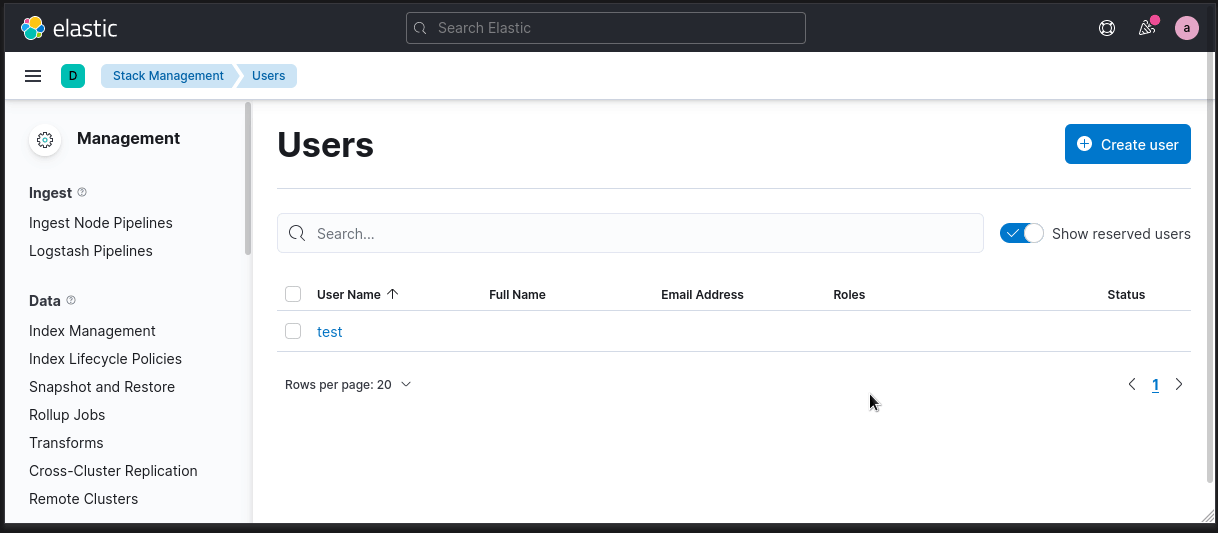The width and height of the screenshot is (1218, 533).
Task: Click the Ingest help question icon
Action: (x=82, y=192)
